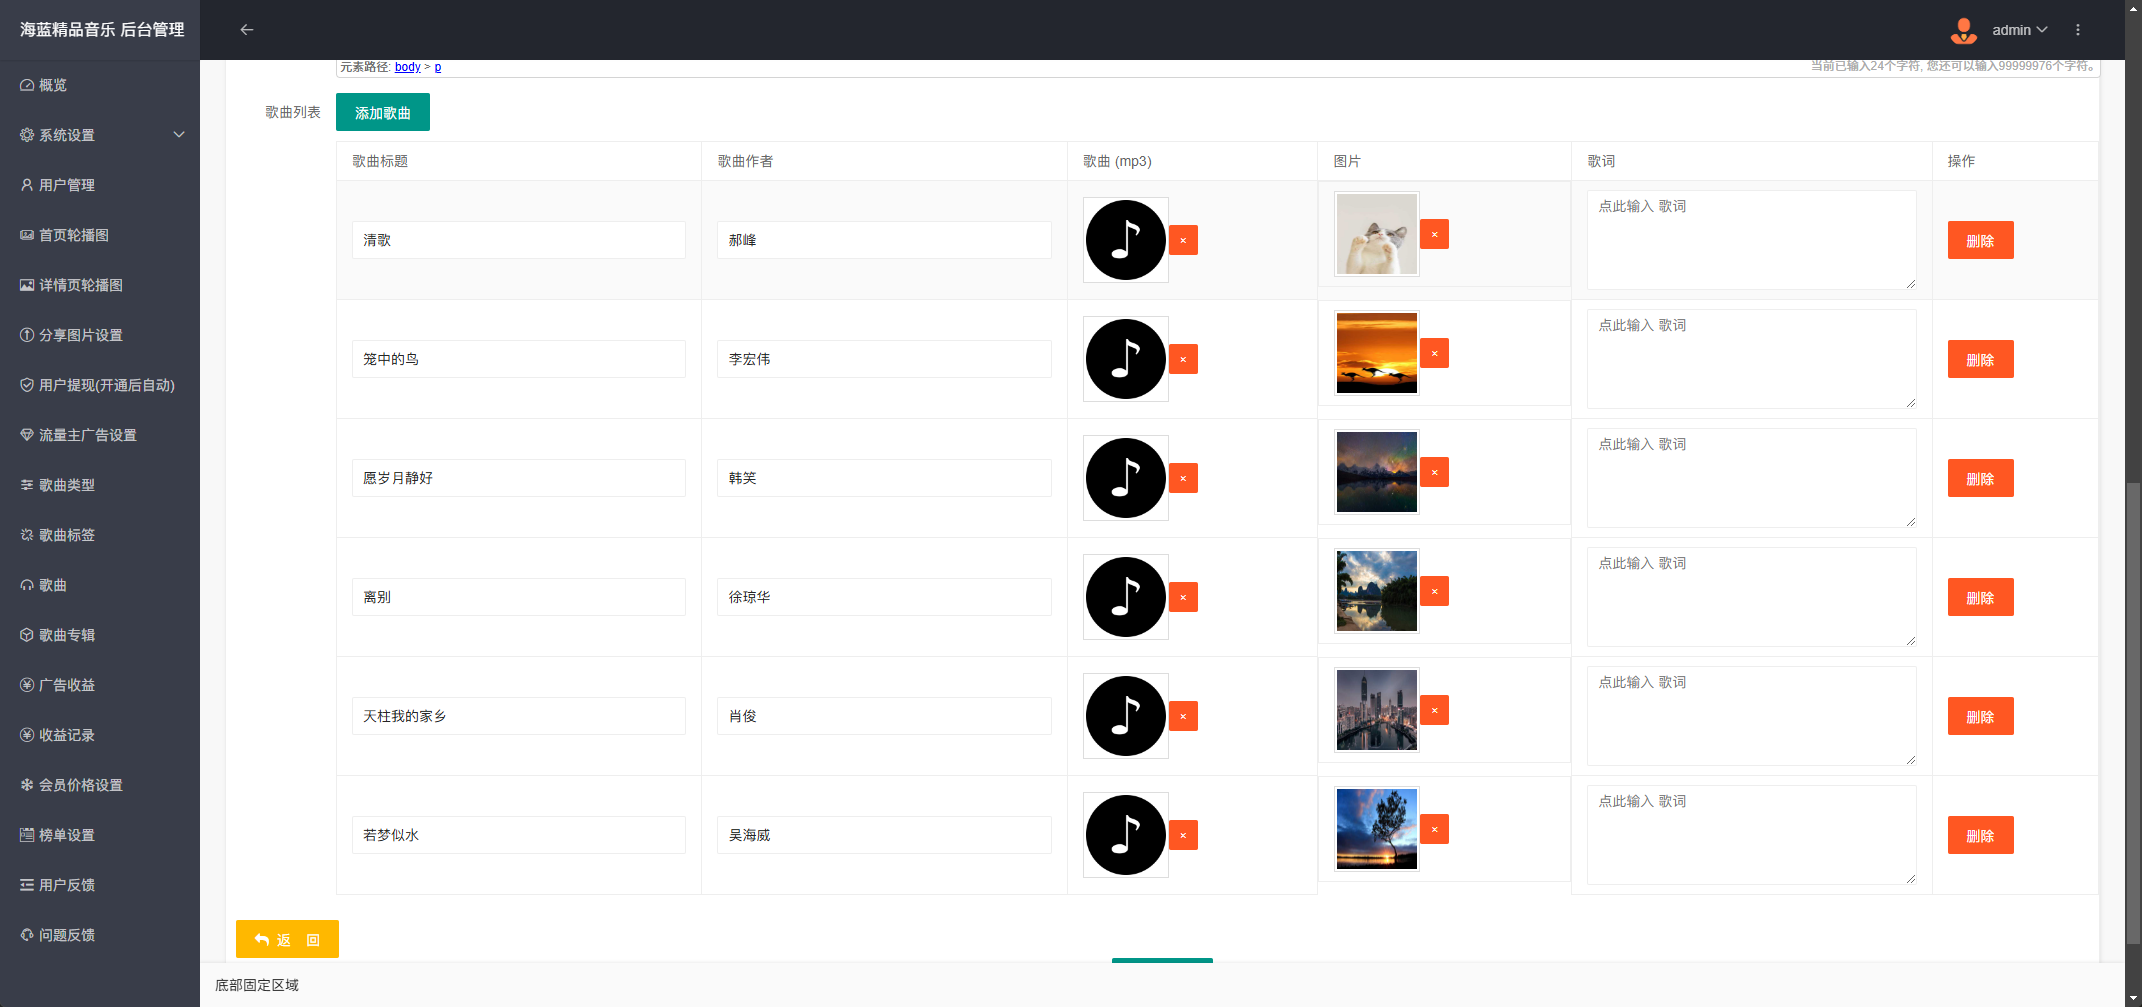This screenshot has width=2142, height=1007.
Task: Click the back arrow in top header
Action: coord(247,30)
